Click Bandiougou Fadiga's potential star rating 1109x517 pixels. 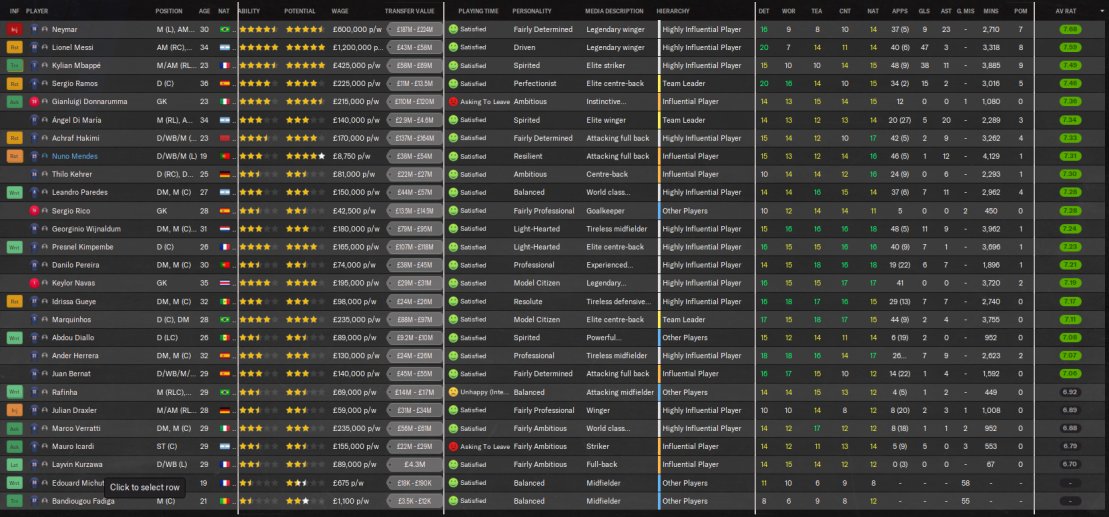298,501
